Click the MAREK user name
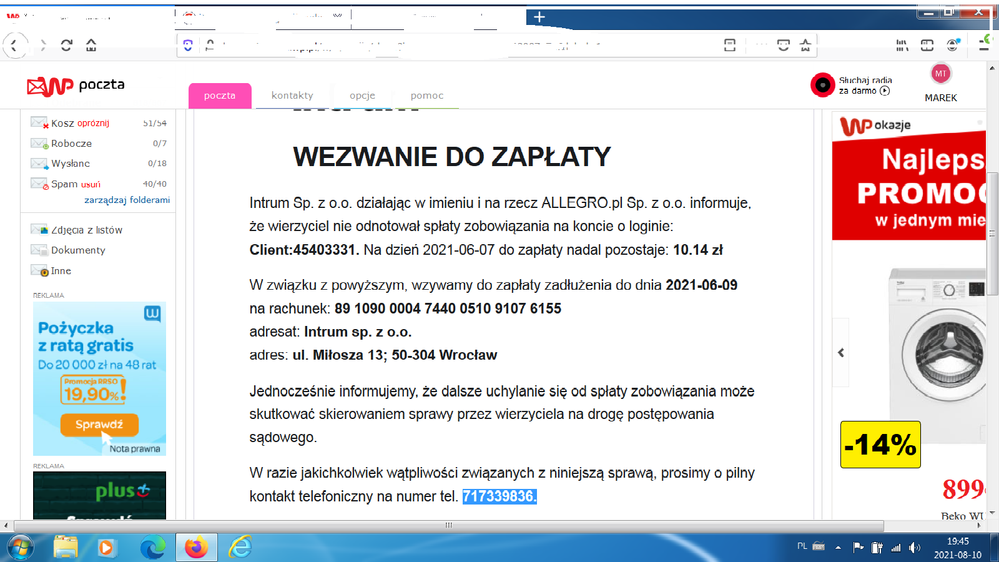999x562 pixels. click(940, 98)
